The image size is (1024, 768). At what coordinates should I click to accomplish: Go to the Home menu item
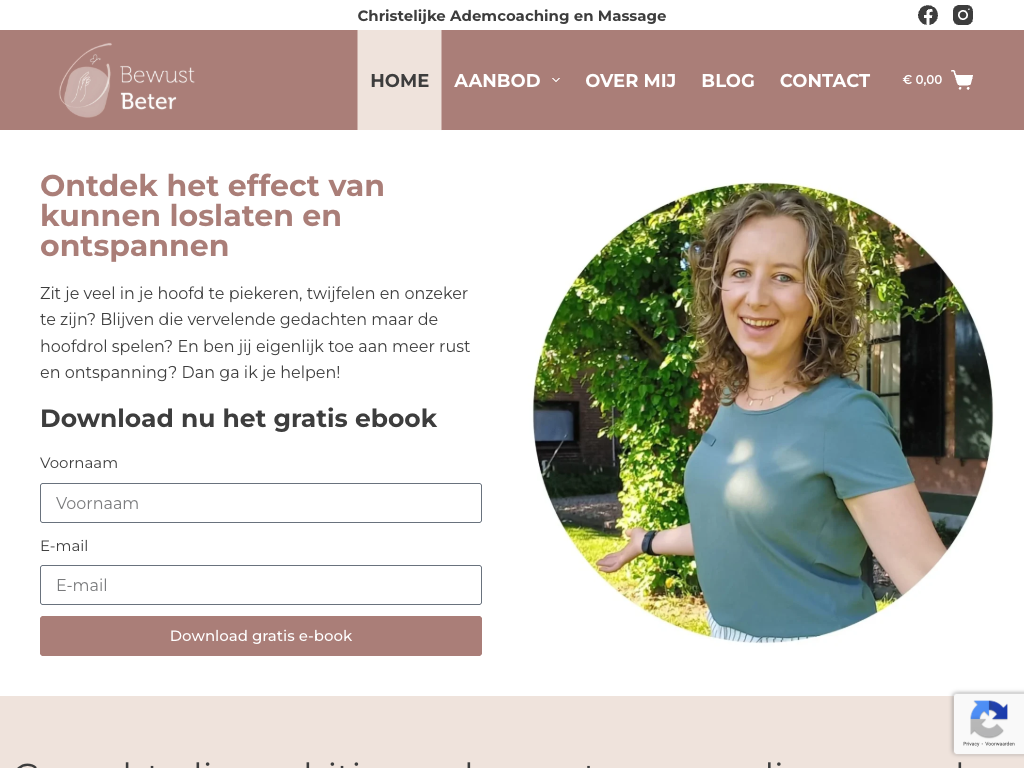399,80
